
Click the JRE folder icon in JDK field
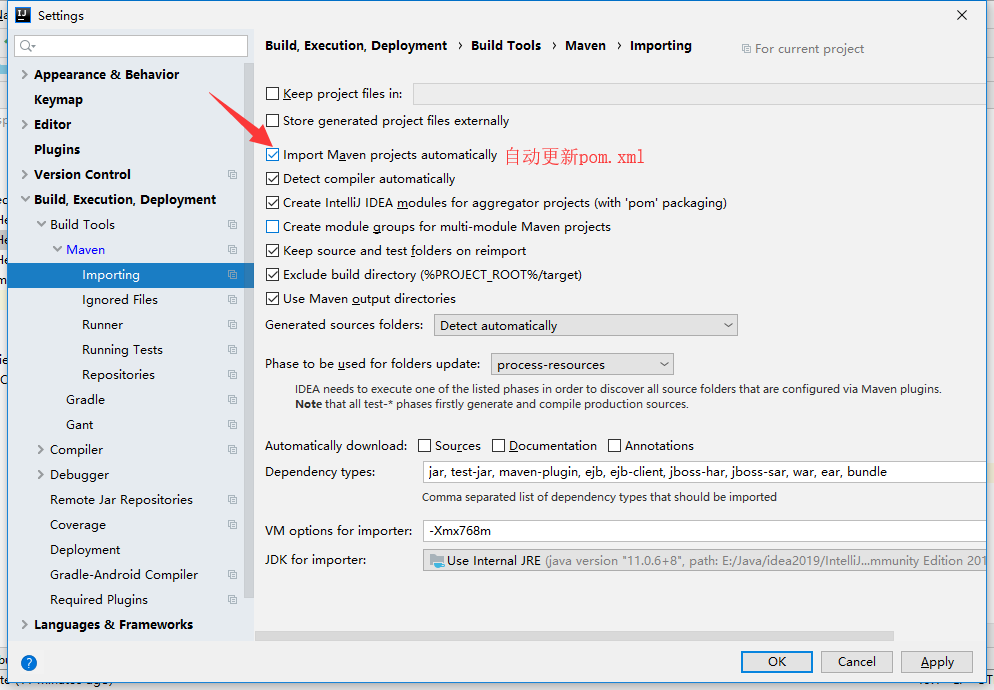[437, 561]
